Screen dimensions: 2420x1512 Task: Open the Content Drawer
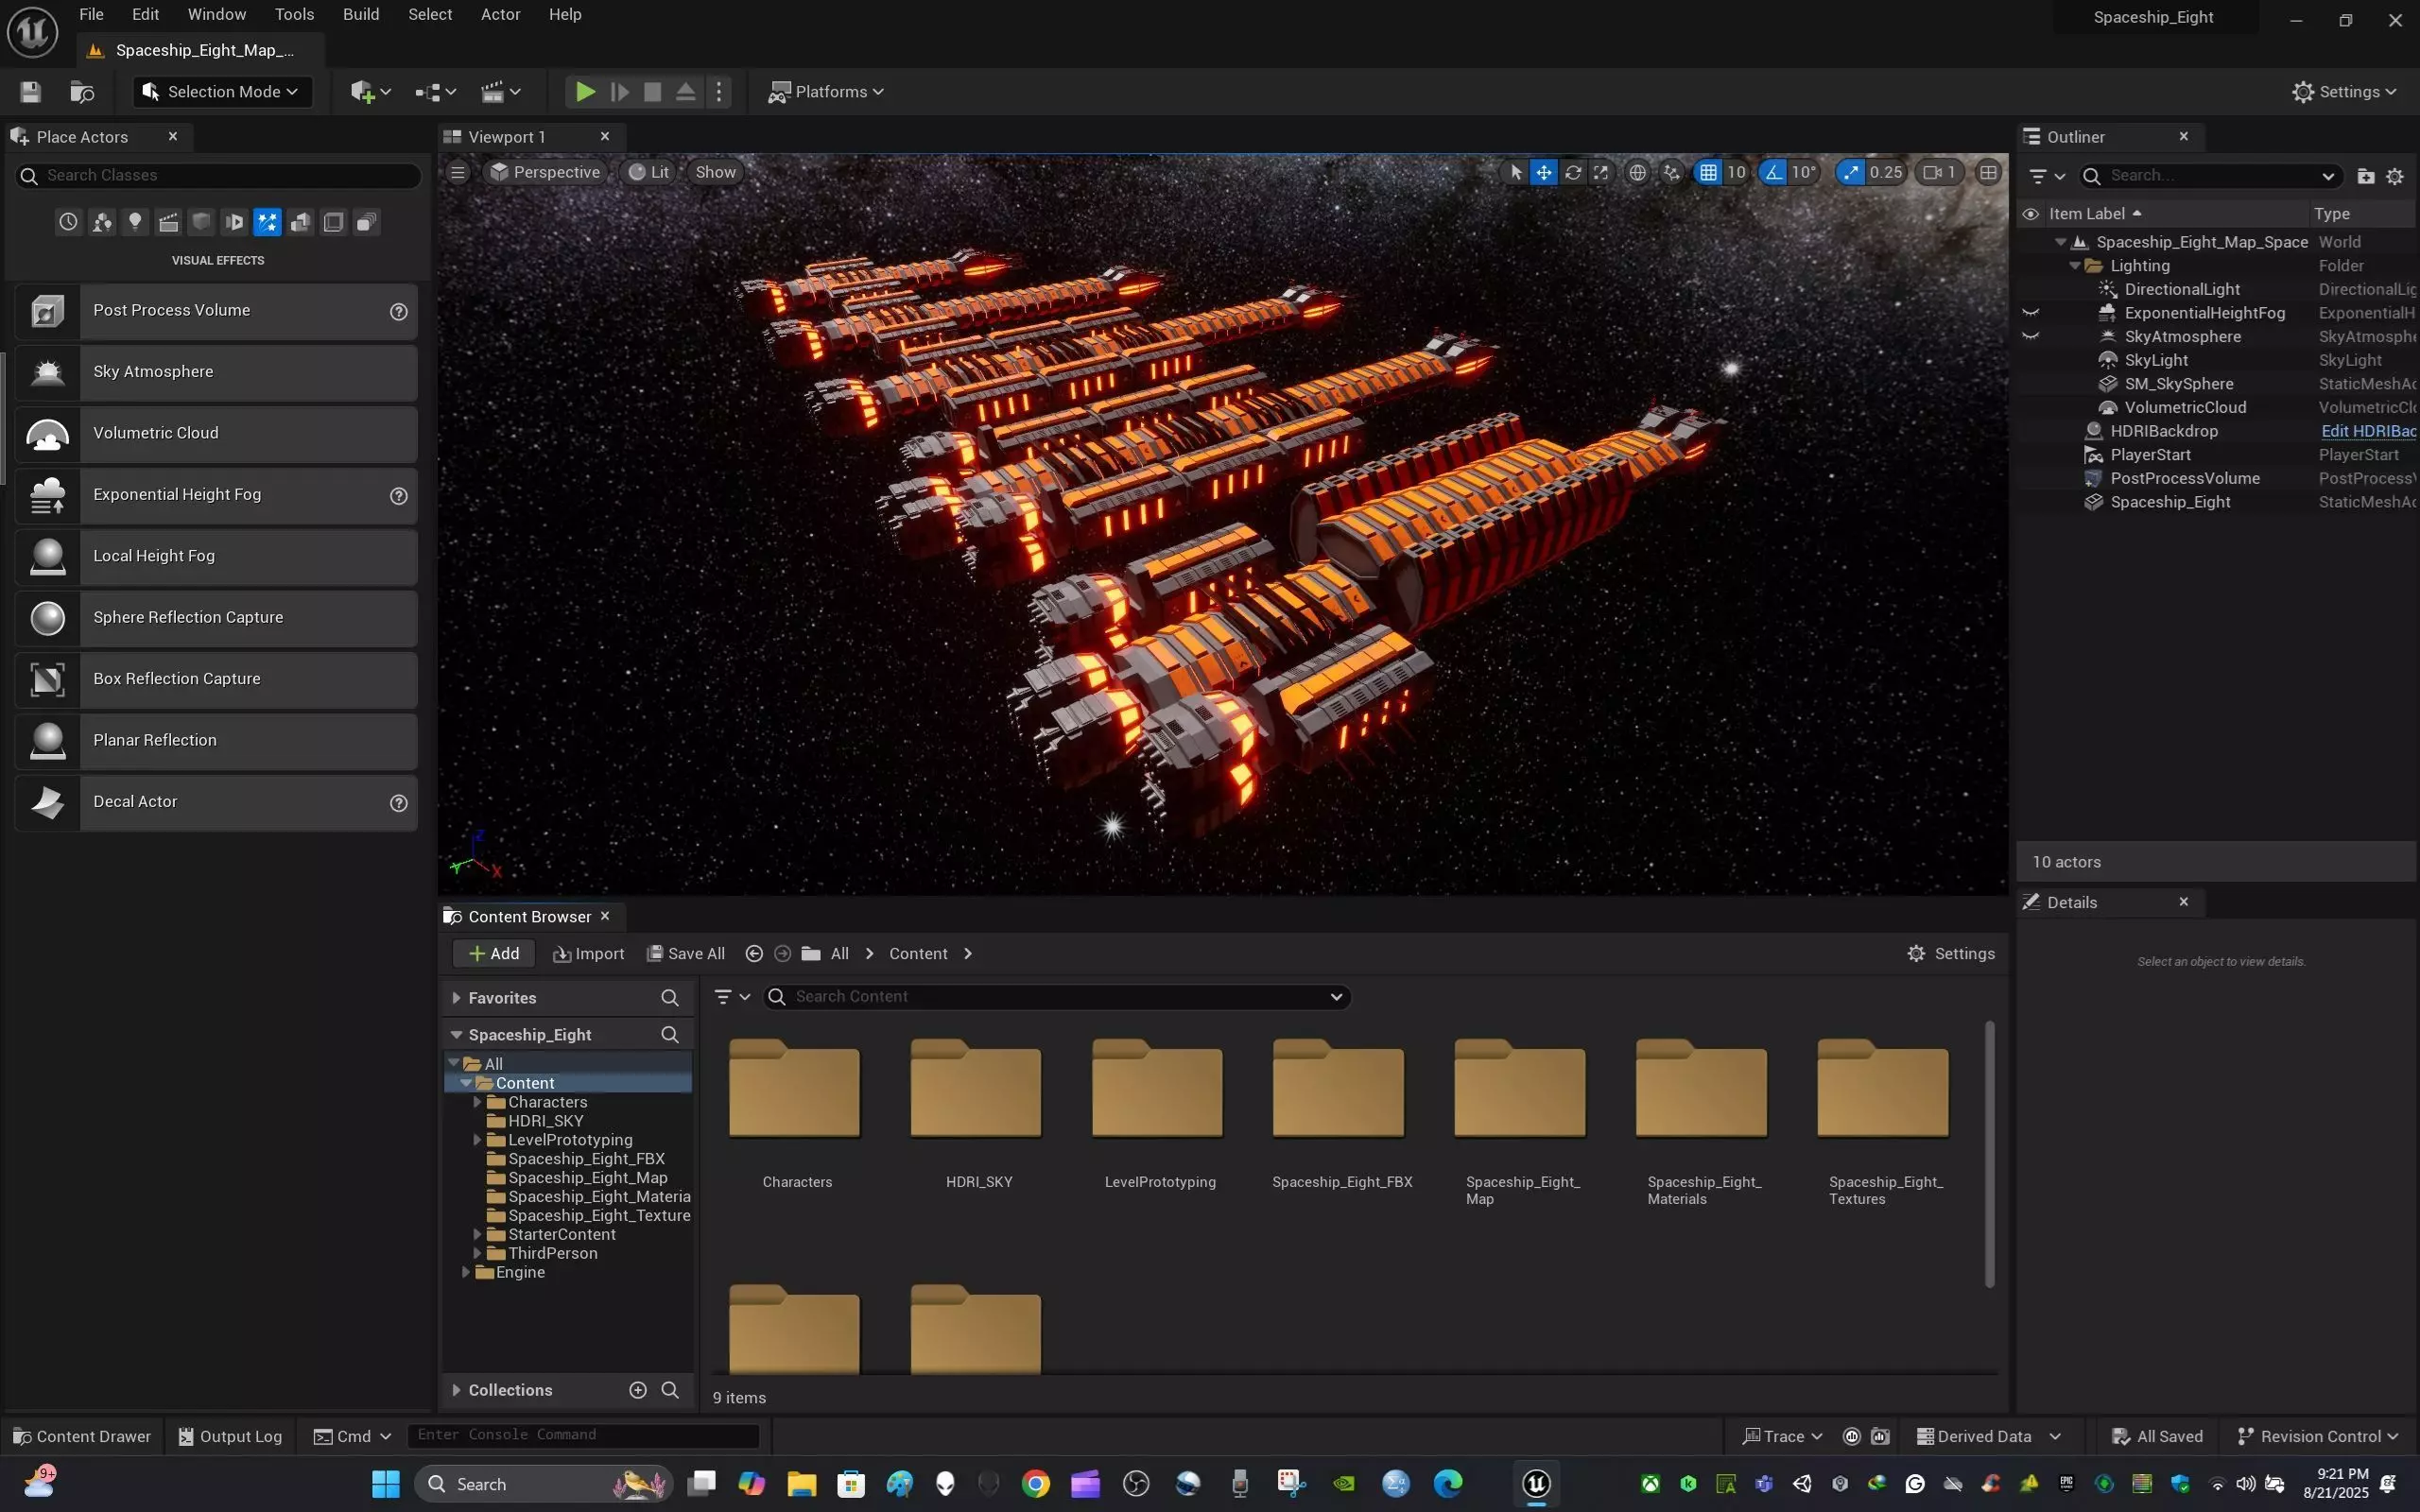click(x=82, y=1436)
